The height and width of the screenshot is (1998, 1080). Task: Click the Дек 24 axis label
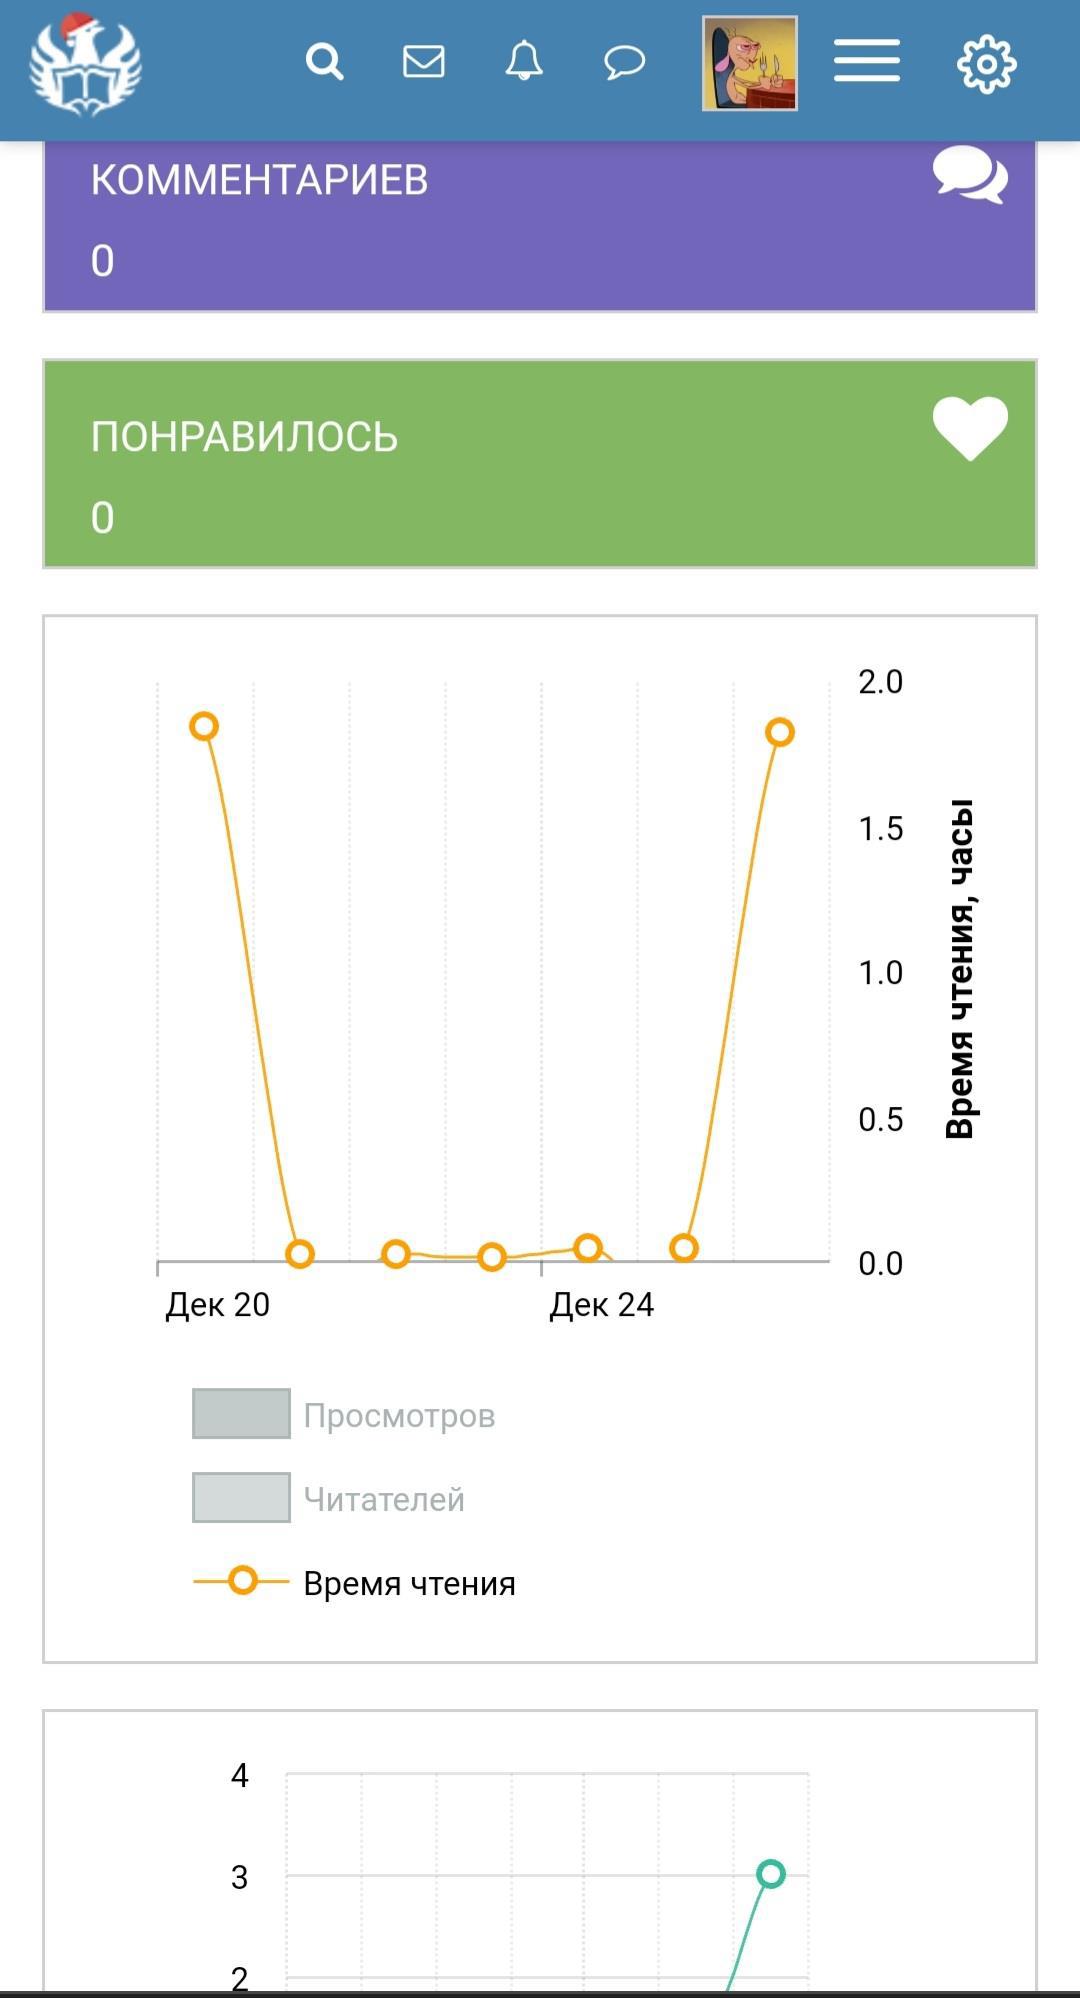coord(601,1305)
